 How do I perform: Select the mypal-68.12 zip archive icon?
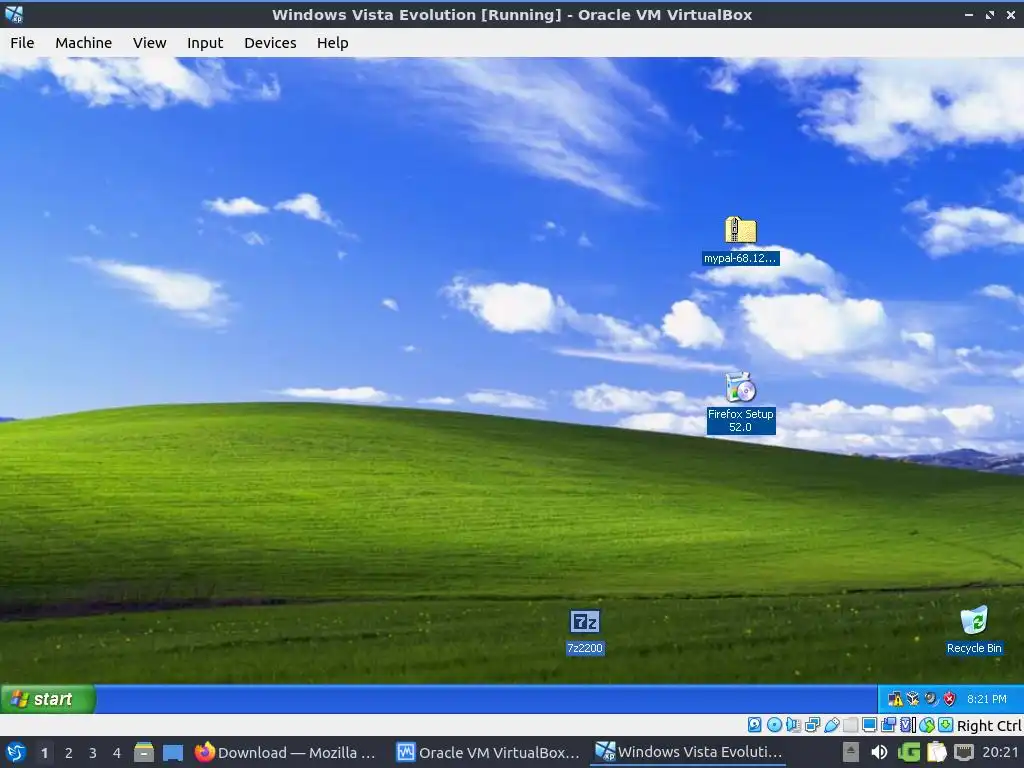coord(741,240)
